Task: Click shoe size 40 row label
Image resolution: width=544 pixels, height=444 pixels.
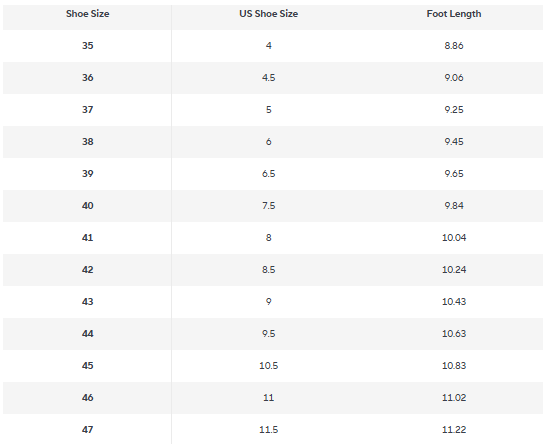Action: click(x=87, y=206)
